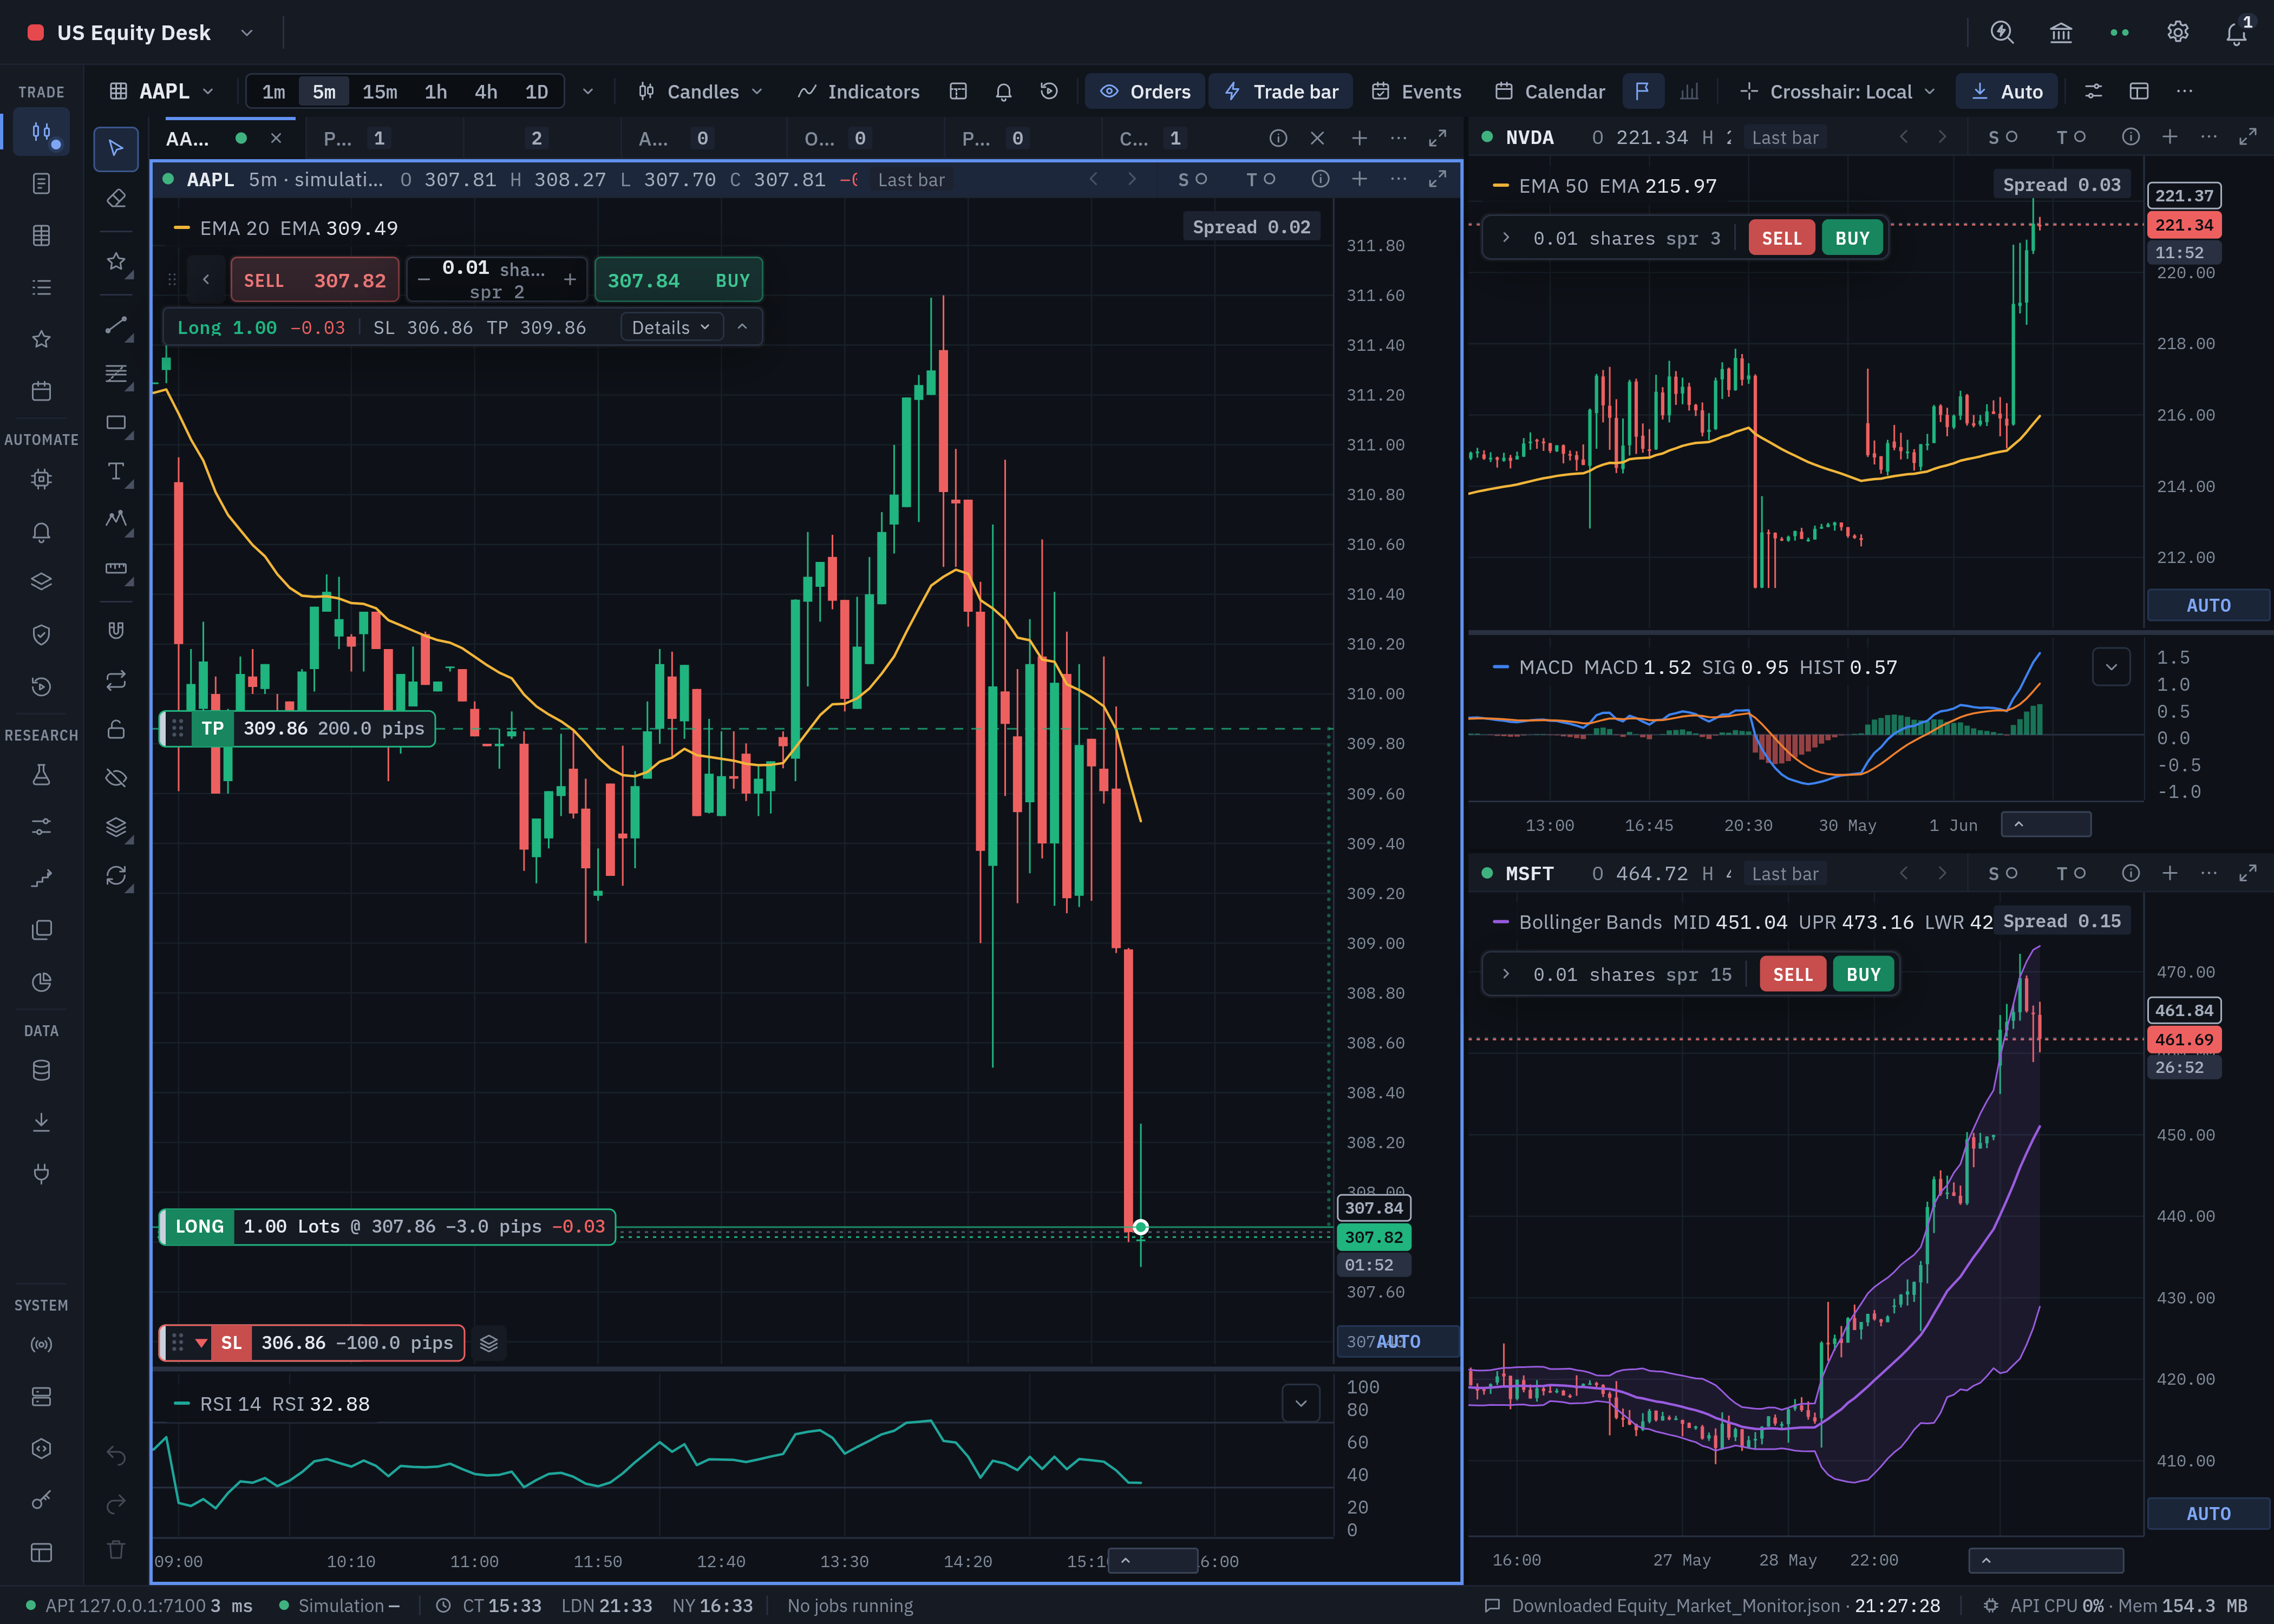Image resolution: width=2274 pixels, height=1624 pixels.
Task: Open the bank accounts icon in the header
Action: (x=2061, y=32)
